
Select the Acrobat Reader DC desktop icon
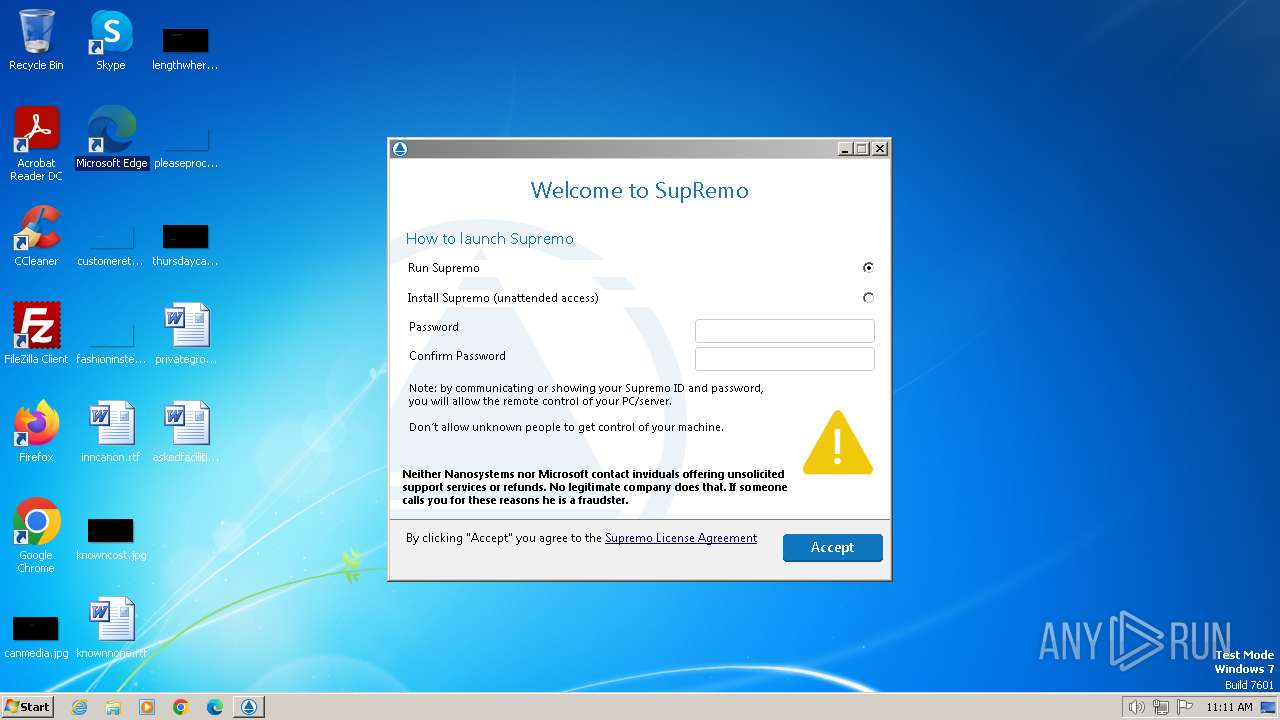coord(36,144)
